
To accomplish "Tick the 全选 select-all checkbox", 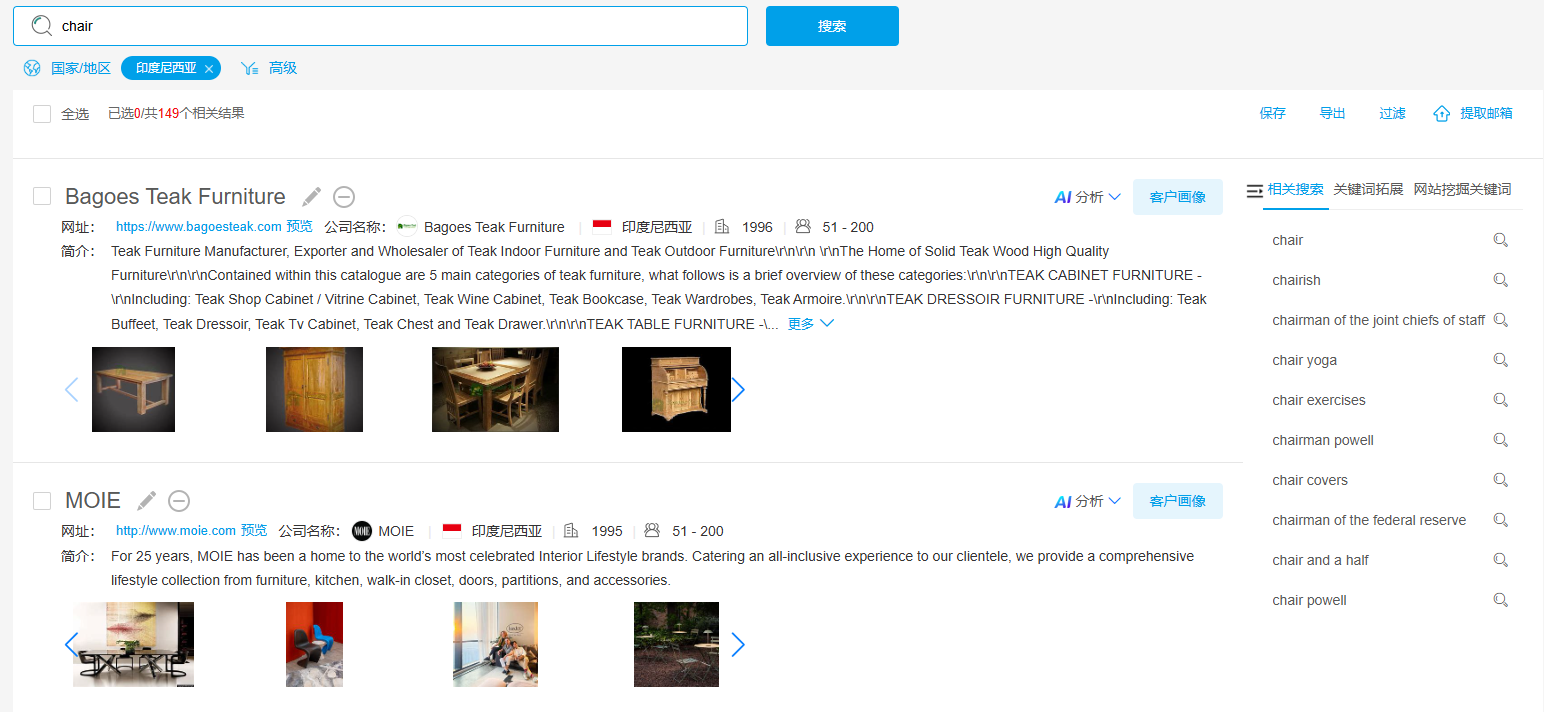I will point(42,114).
